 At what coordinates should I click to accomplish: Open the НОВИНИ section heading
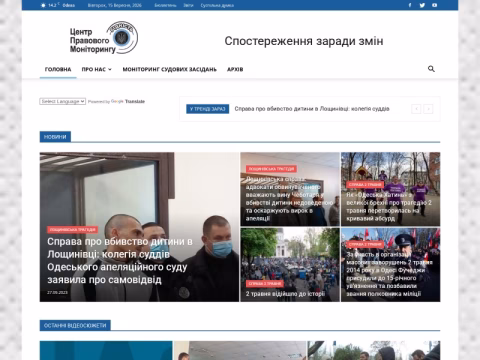tap(55, 137)
